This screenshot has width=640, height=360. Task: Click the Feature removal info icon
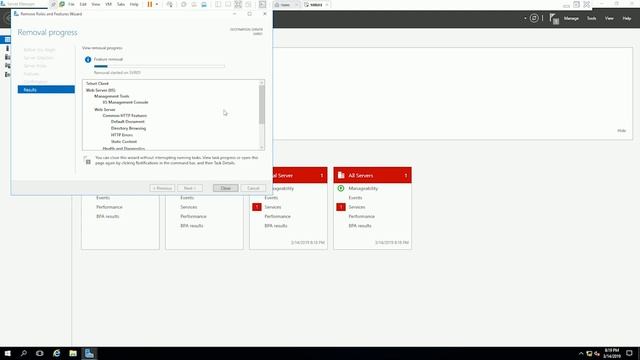[88, 60]
